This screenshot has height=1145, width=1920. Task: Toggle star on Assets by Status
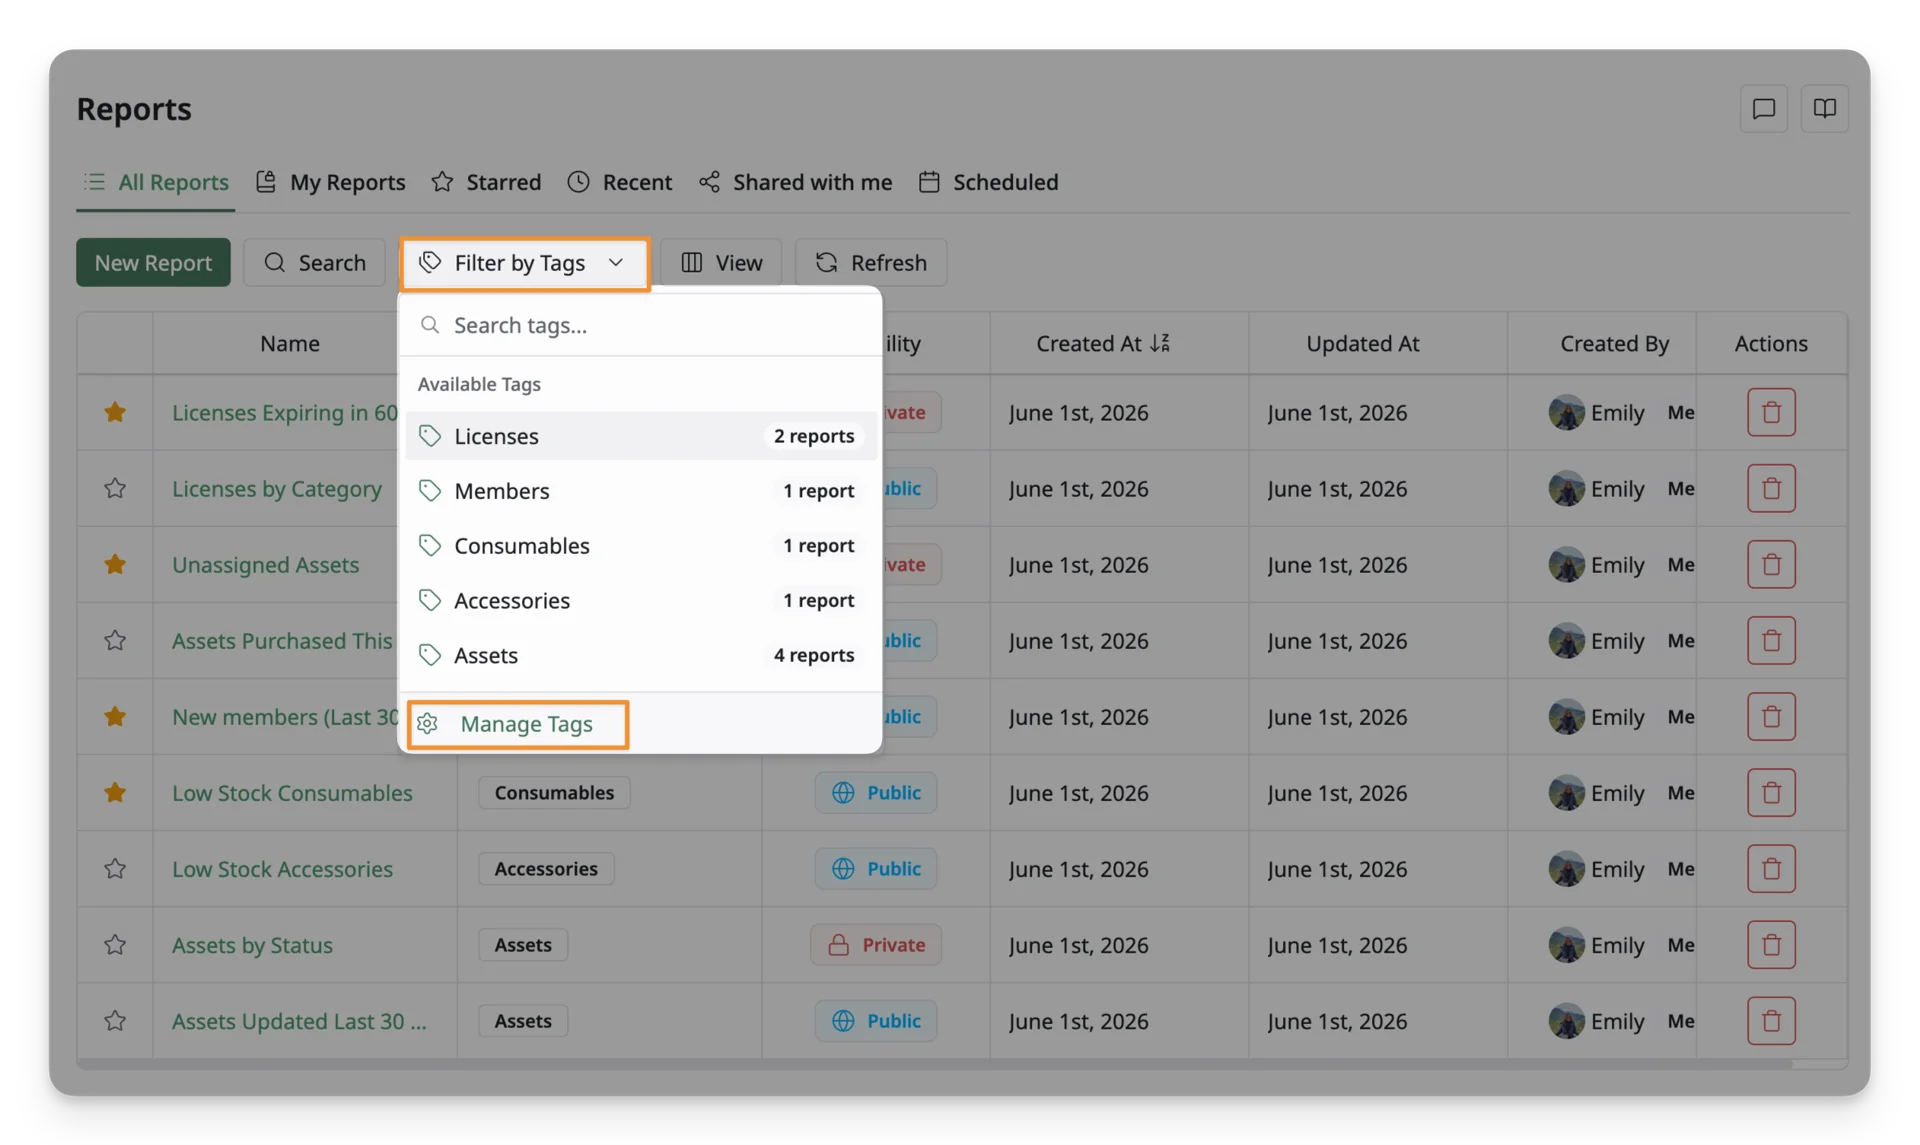coord(115,944)
